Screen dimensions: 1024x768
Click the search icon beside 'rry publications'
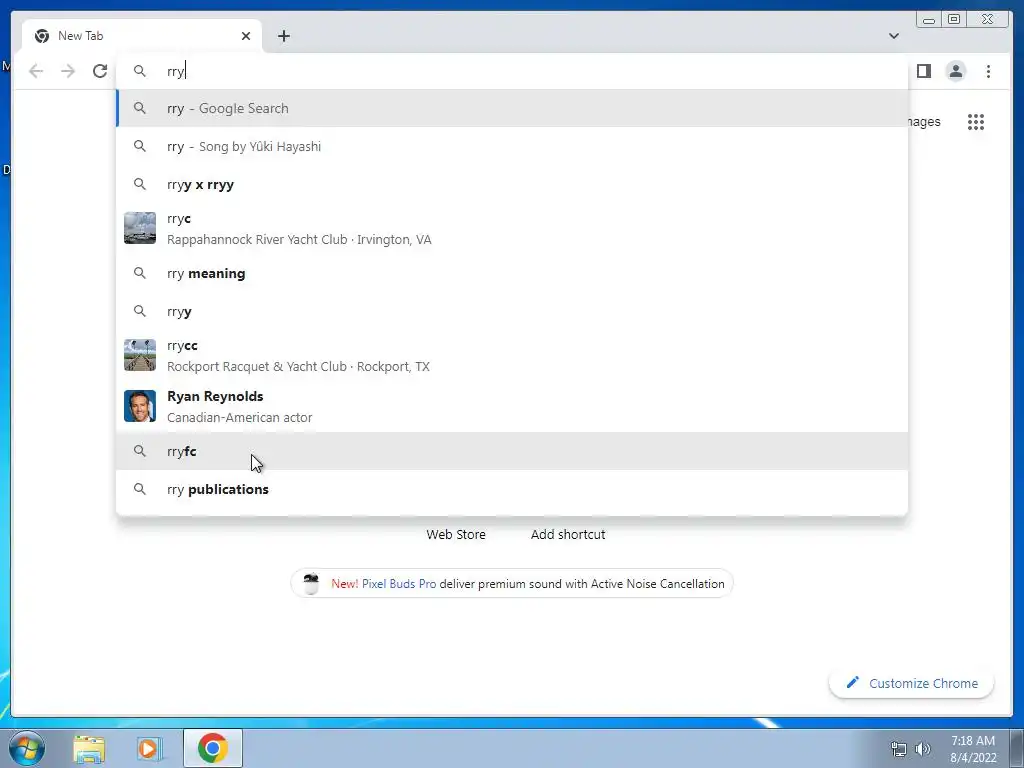[x=140, y=488]
